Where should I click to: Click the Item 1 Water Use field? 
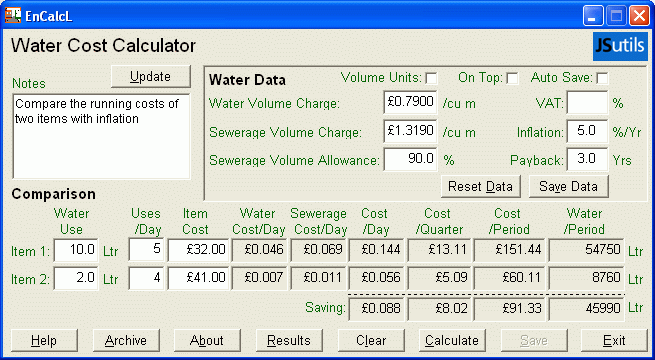click(76, 251)
